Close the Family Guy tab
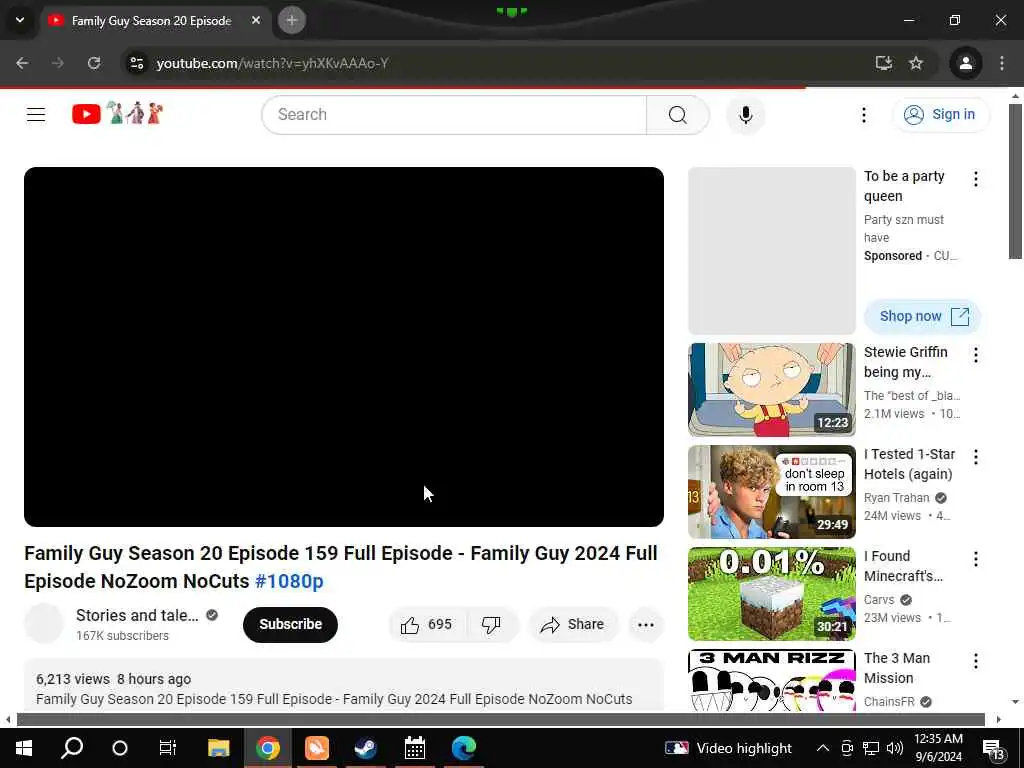Image resolution: width=1024 pixels, height=768 pixels. point(256,20)
